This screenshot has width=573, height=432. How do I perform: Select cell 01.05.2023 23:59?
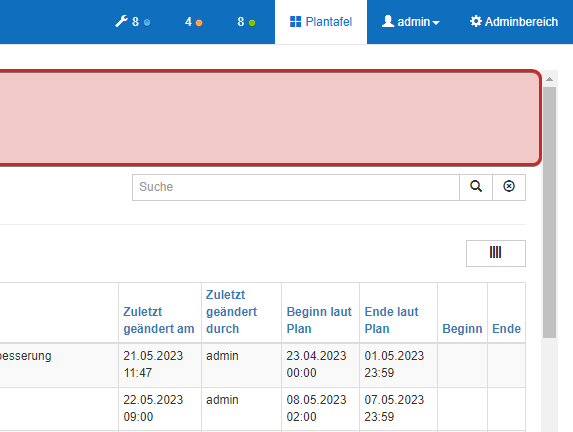pyautogui.click(x=398, y=365)
